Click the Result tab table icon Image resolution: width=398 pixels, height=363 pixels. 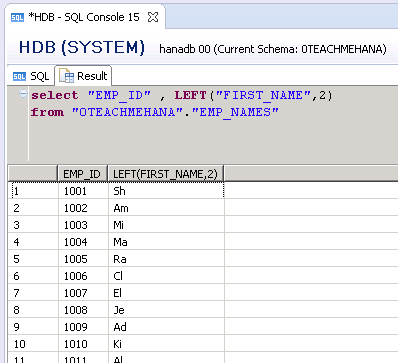click(66, 76)
